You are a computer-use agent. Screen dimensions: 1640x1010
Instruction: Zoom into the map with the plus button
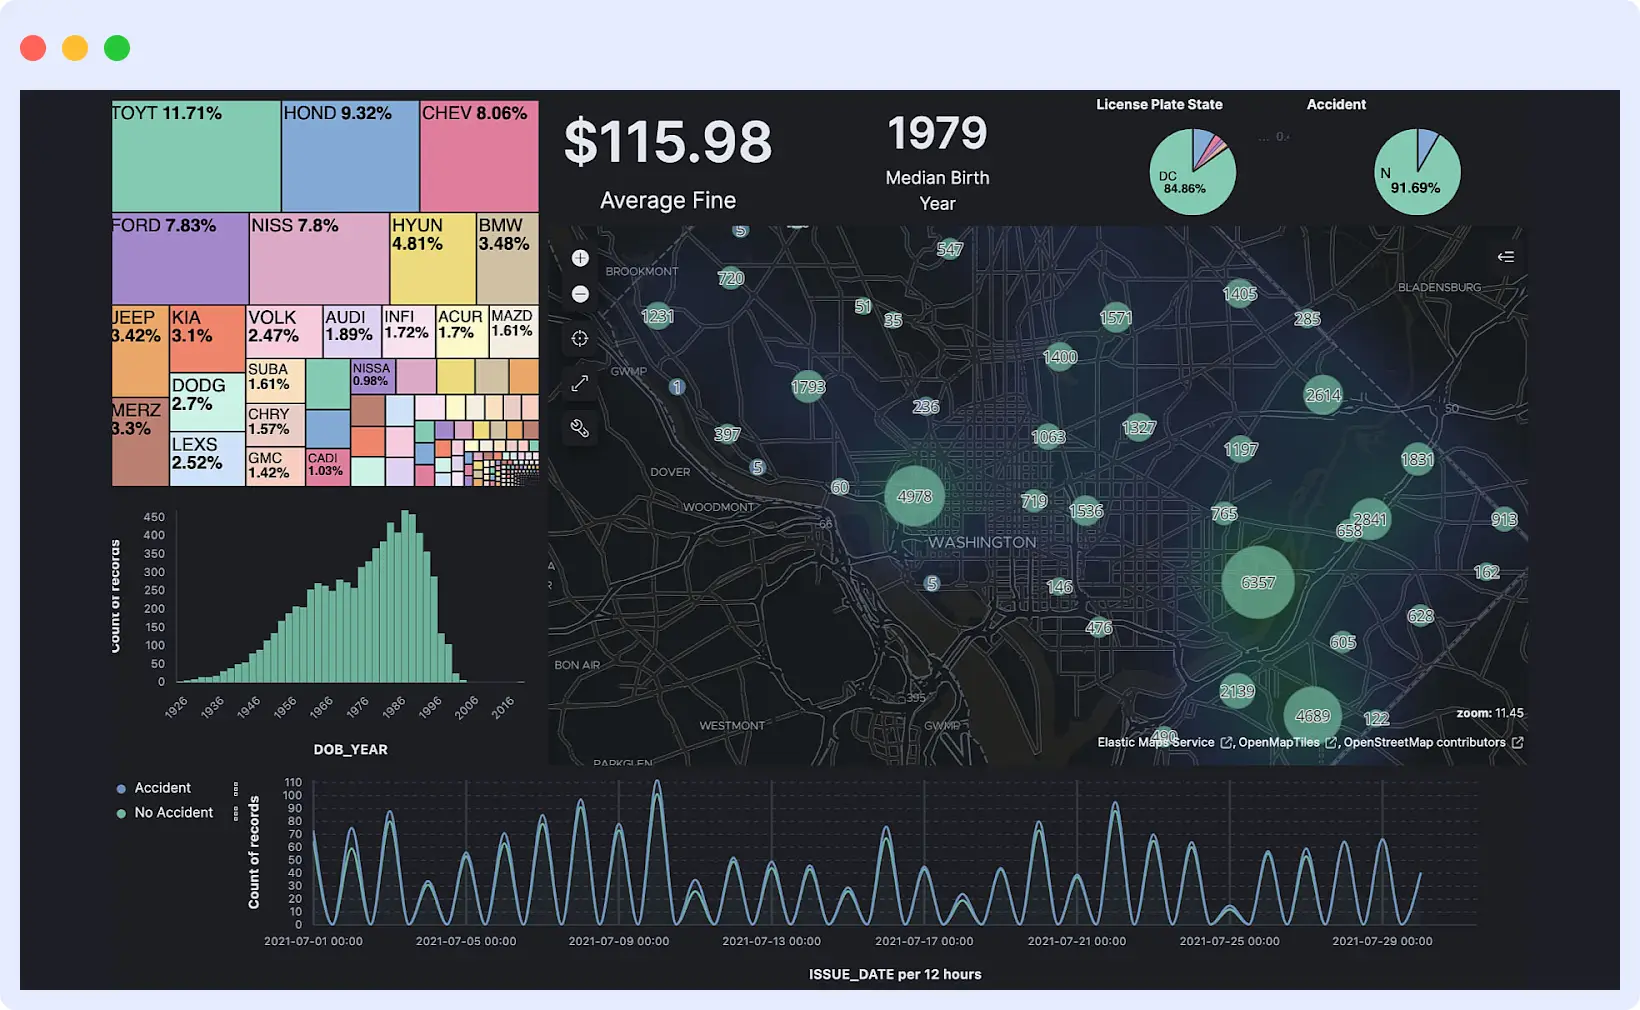click(580, 257)
